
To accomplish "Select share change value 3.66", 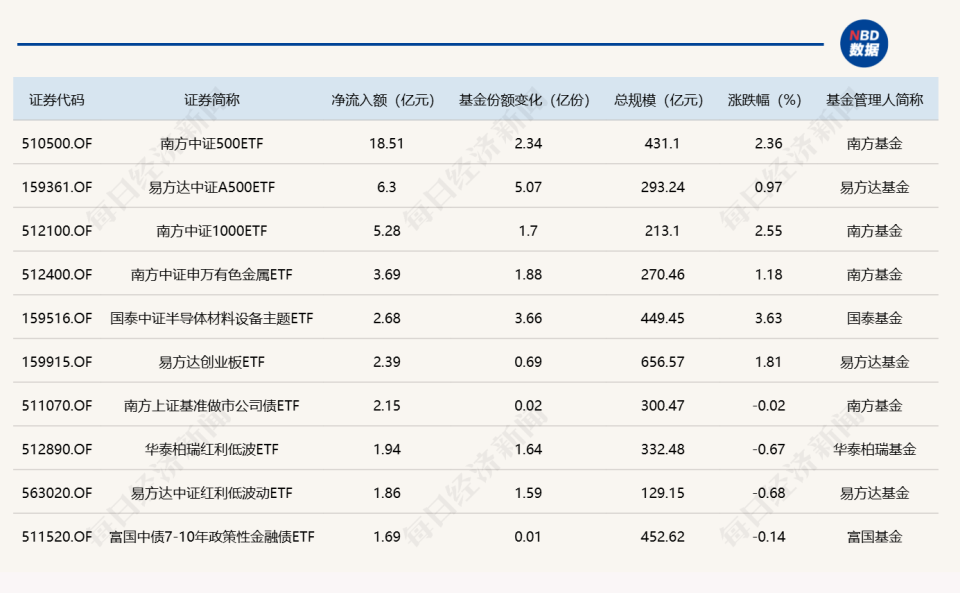I will click(528, 318).
